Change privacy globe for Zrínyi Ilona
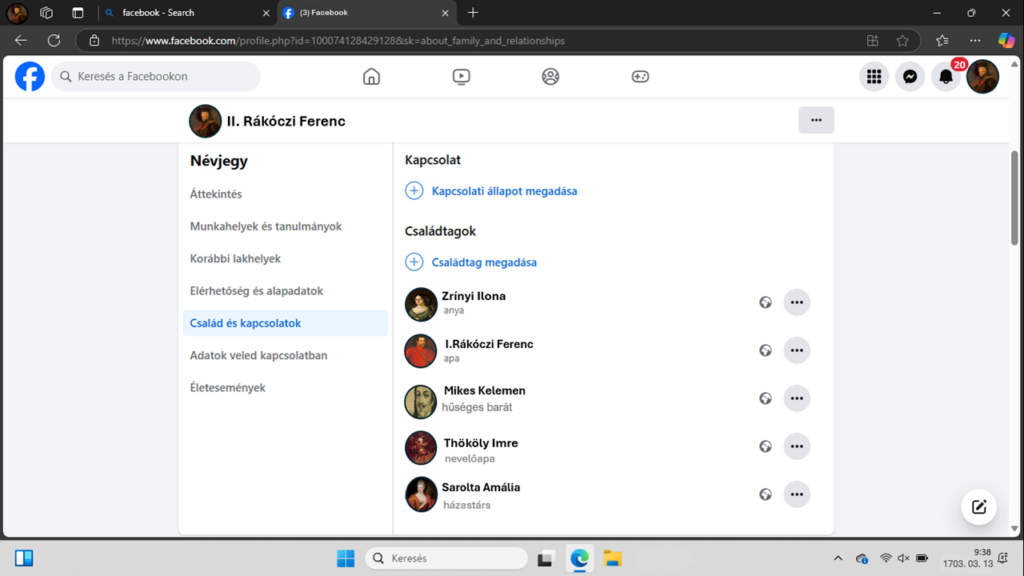Image resolution: width=1024 pixels, height=576 pixels. click(x=765, y=302)
